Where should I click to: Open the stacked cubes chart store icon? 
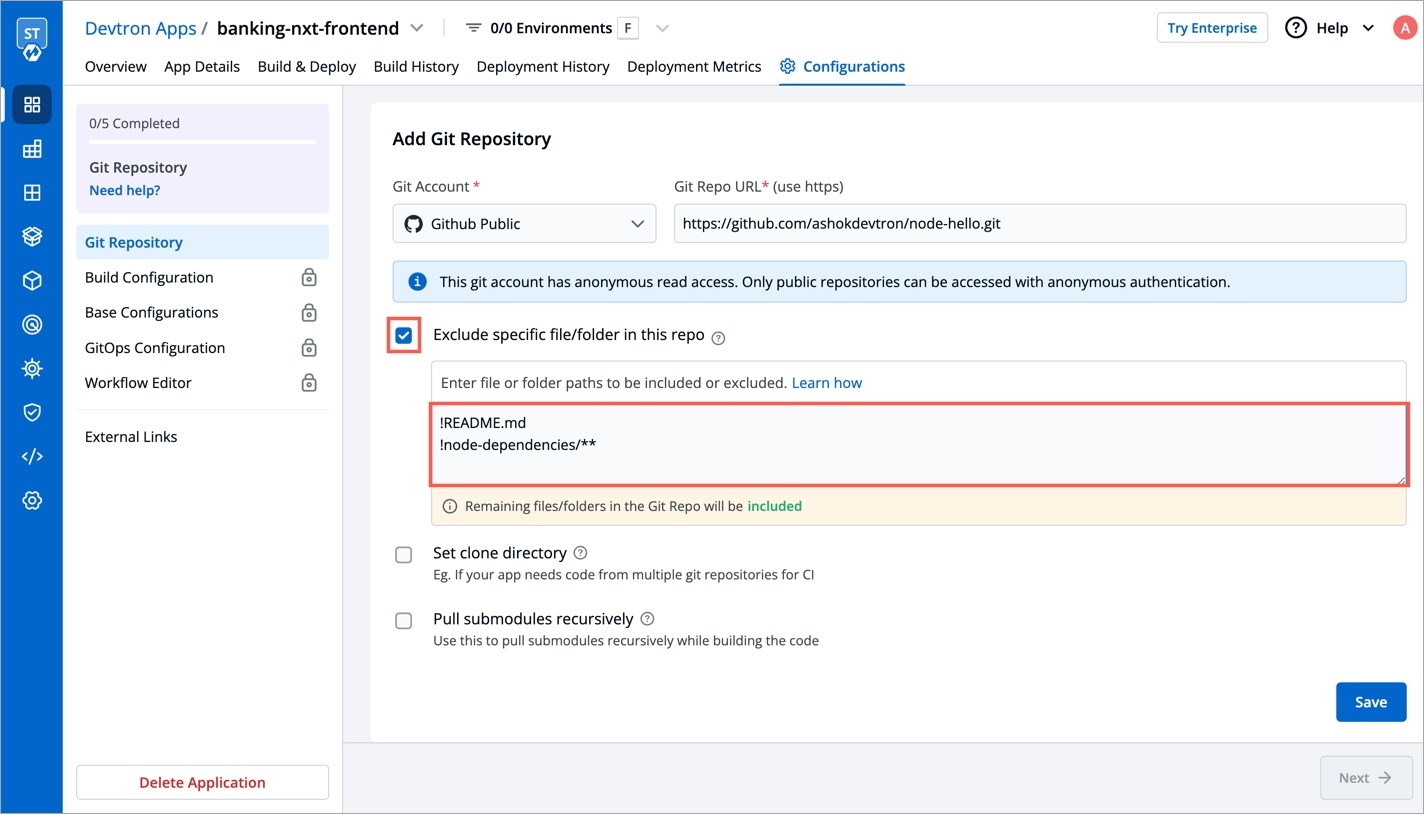pos(32,237)
